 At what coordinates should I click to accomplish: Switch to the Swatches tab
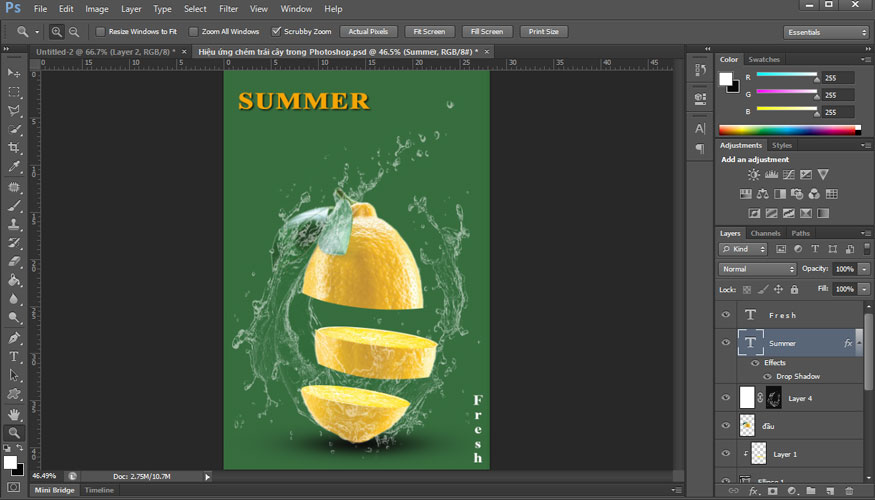pos(764,60)
